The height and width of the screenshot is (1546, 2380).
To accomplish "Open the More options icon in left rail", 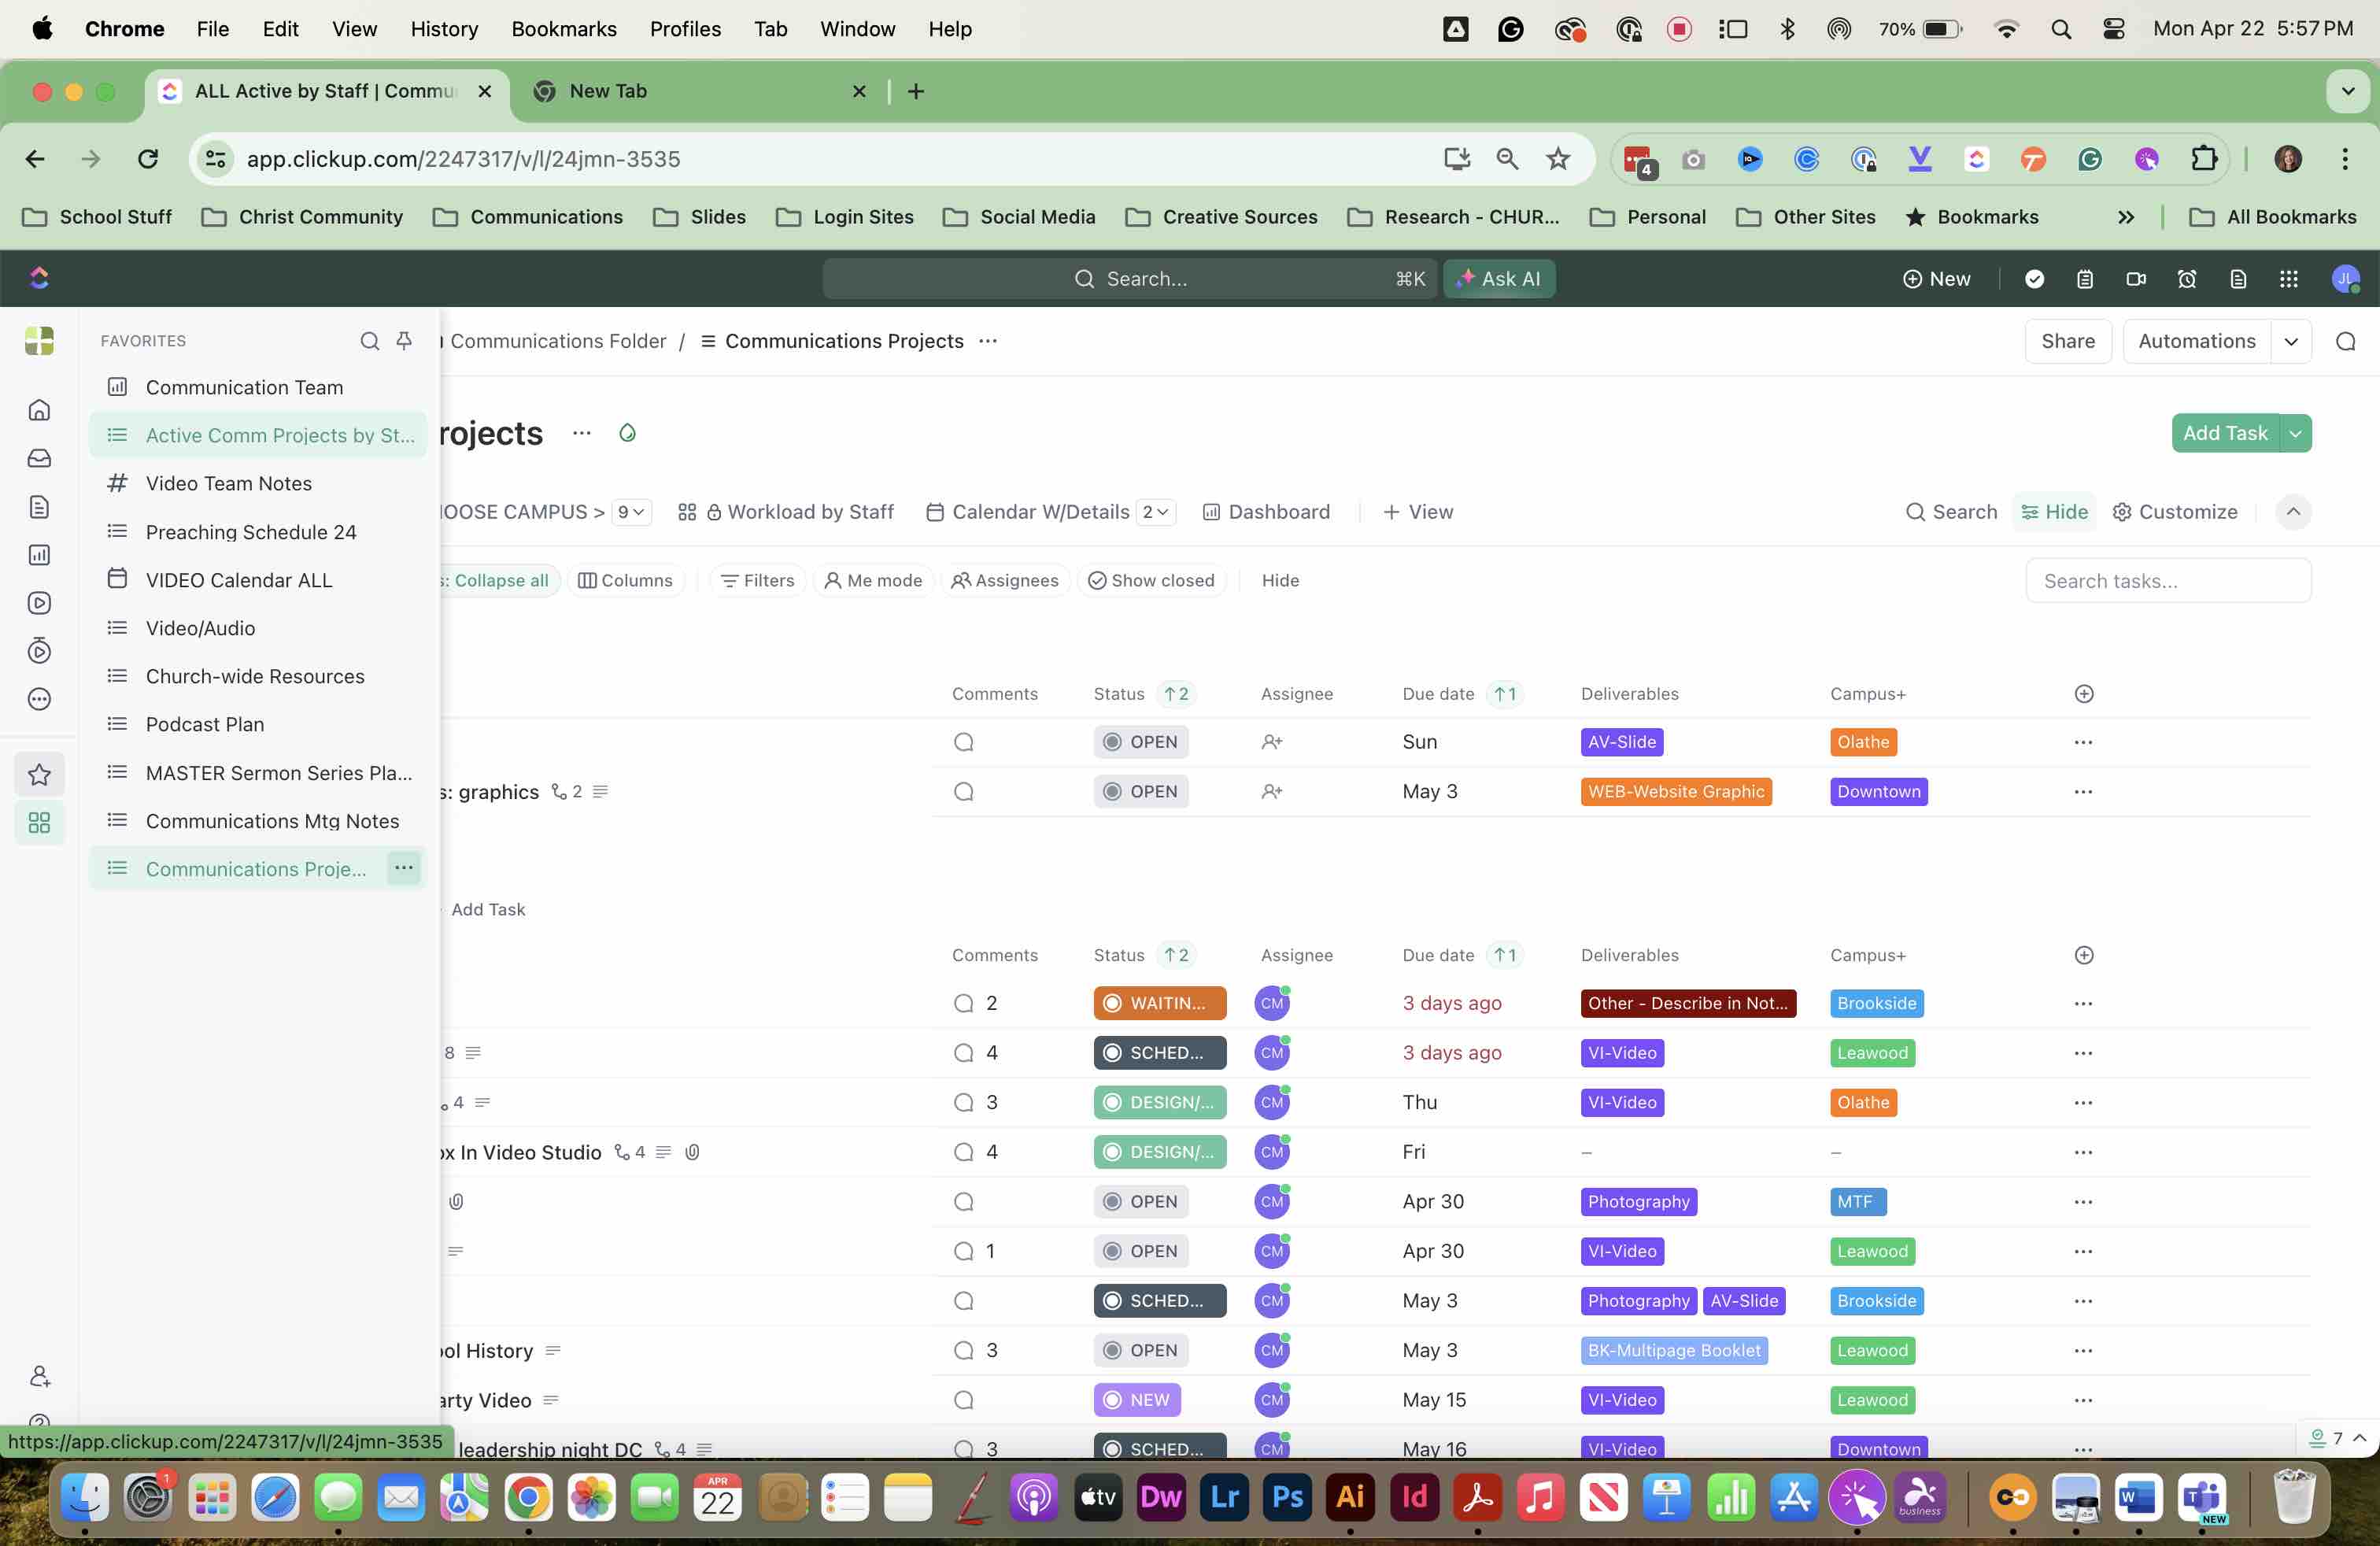I will click(39, 699).
